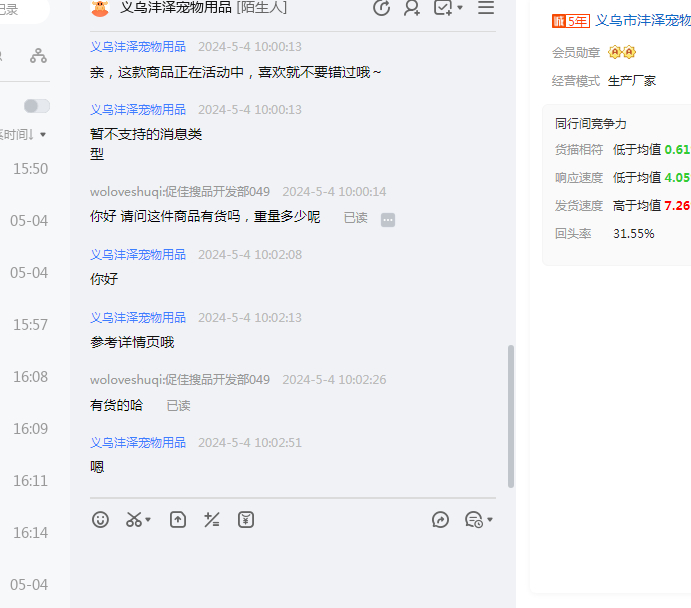The image size is (691, 608).
Task: Expand the dropdown arrow beside task icon
Action: tap(460, 7)
